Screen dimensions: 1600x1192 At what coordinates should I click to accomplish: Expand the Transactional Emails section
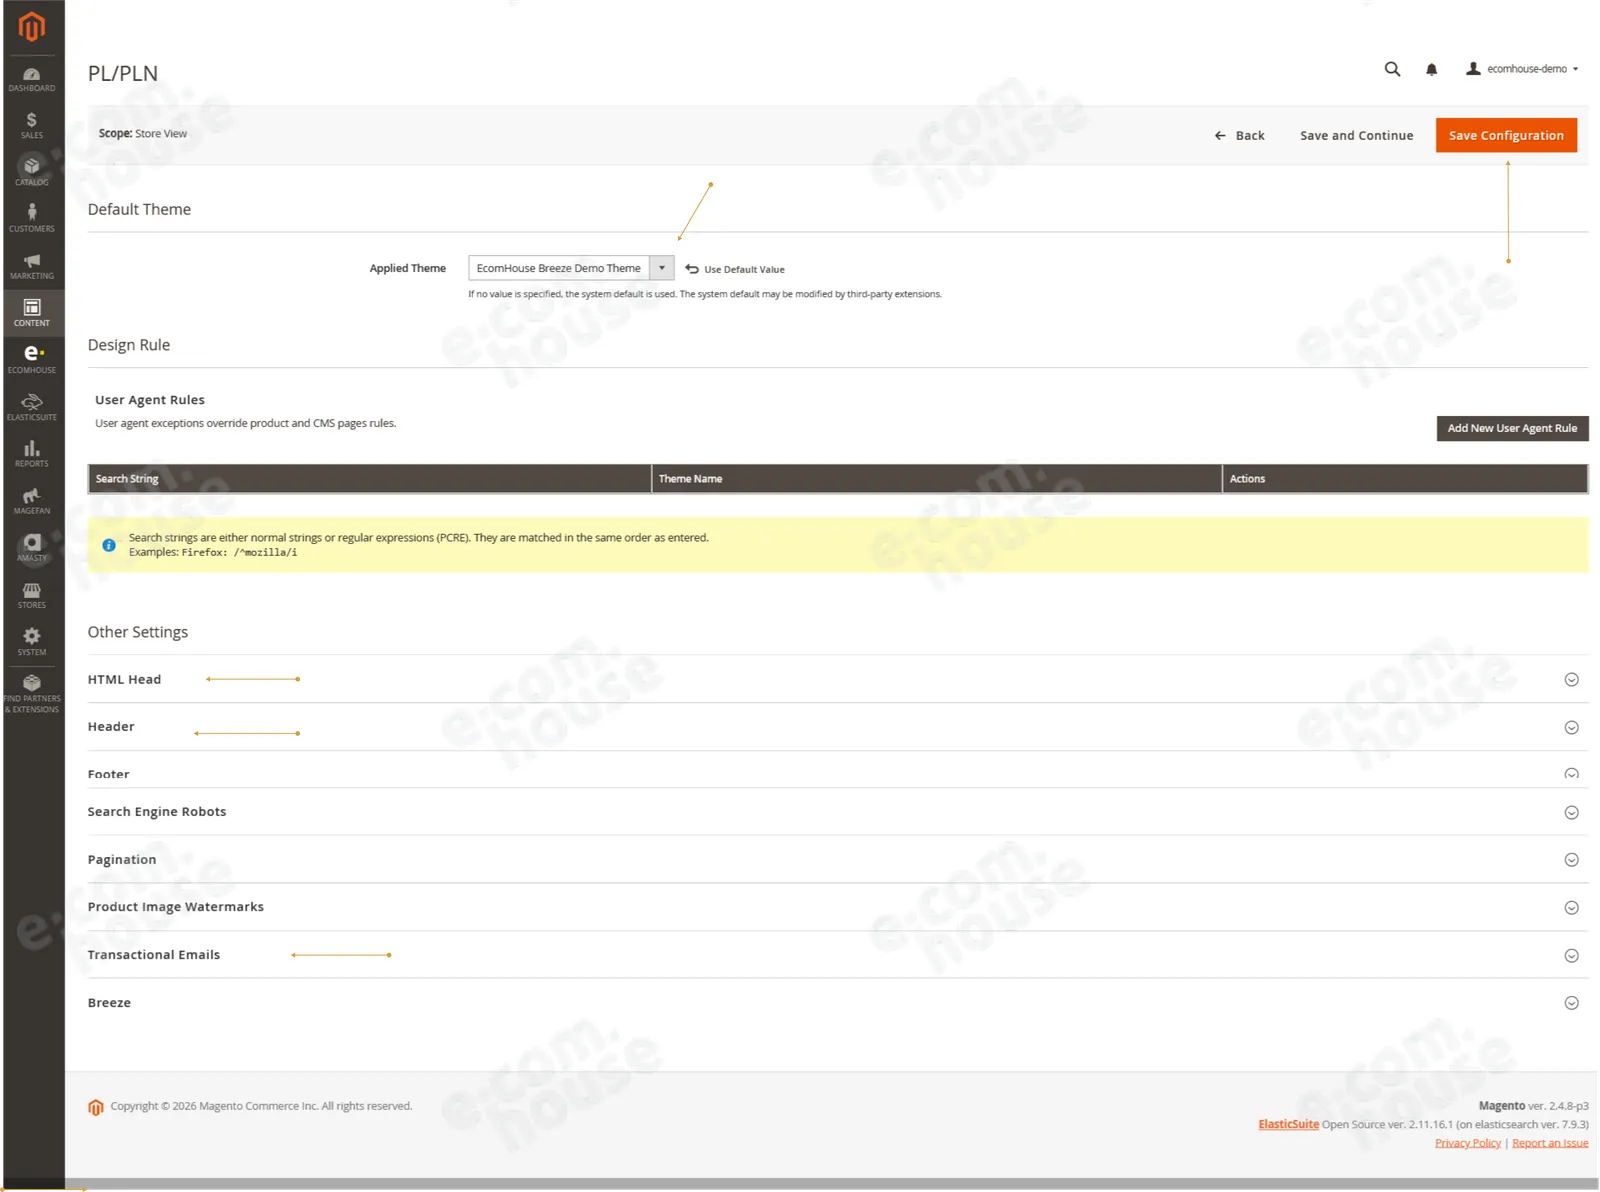837,955
